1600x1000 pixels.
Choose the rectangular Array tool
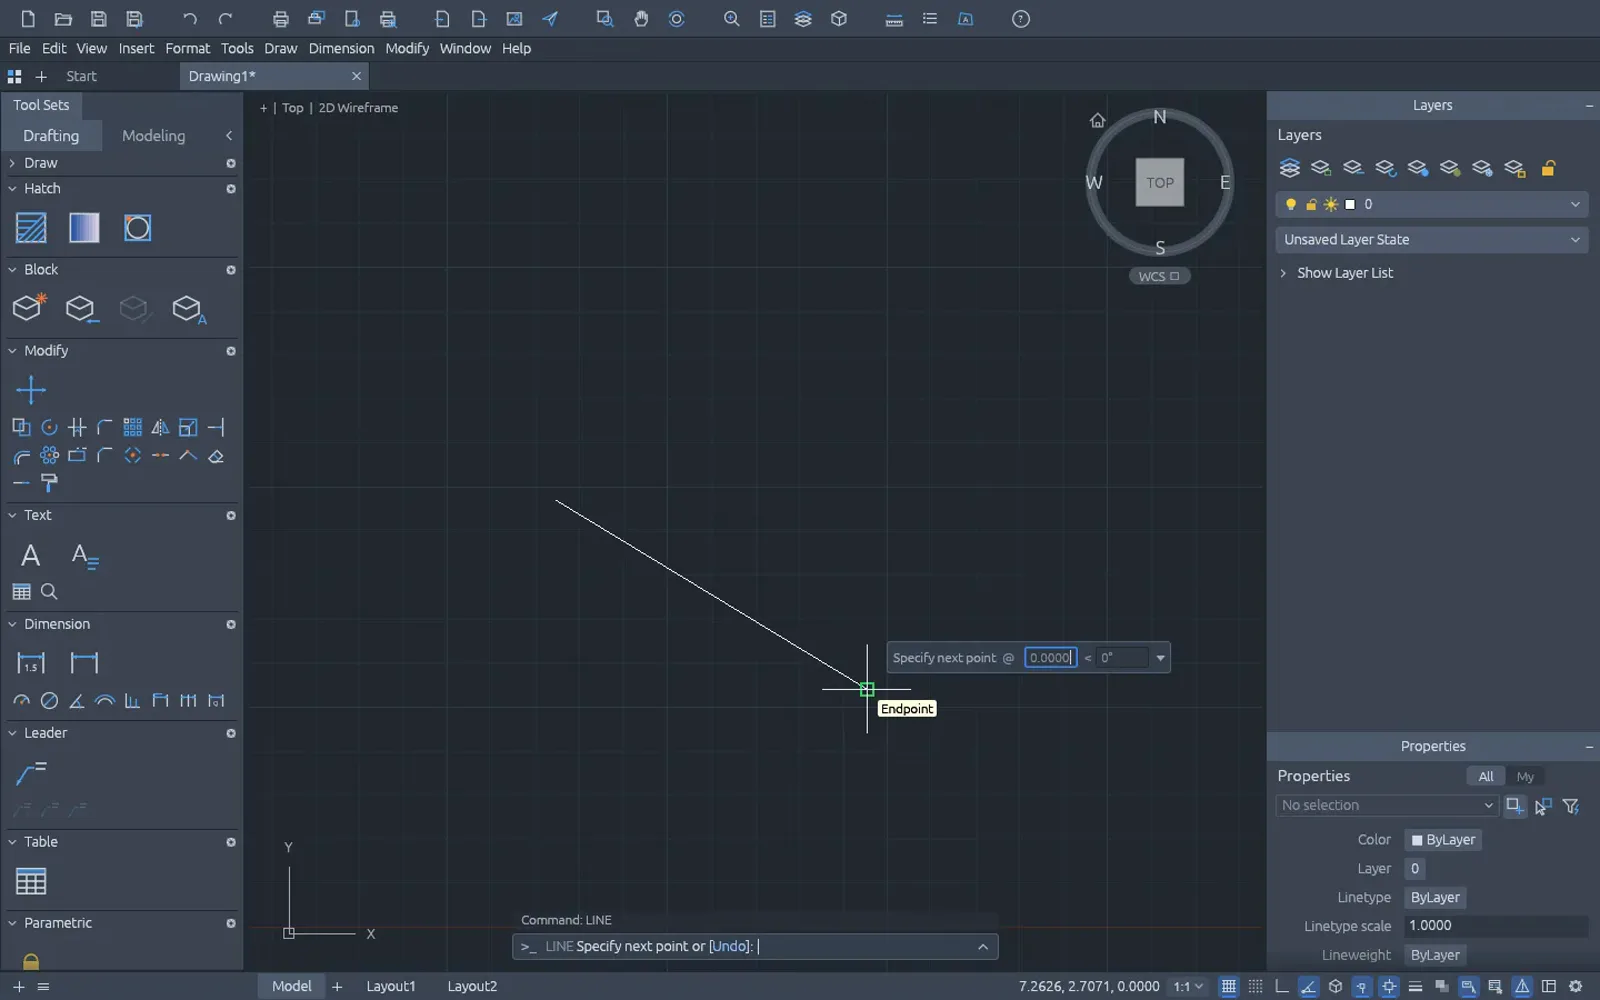pyautogui.click(x=132, y=428)
